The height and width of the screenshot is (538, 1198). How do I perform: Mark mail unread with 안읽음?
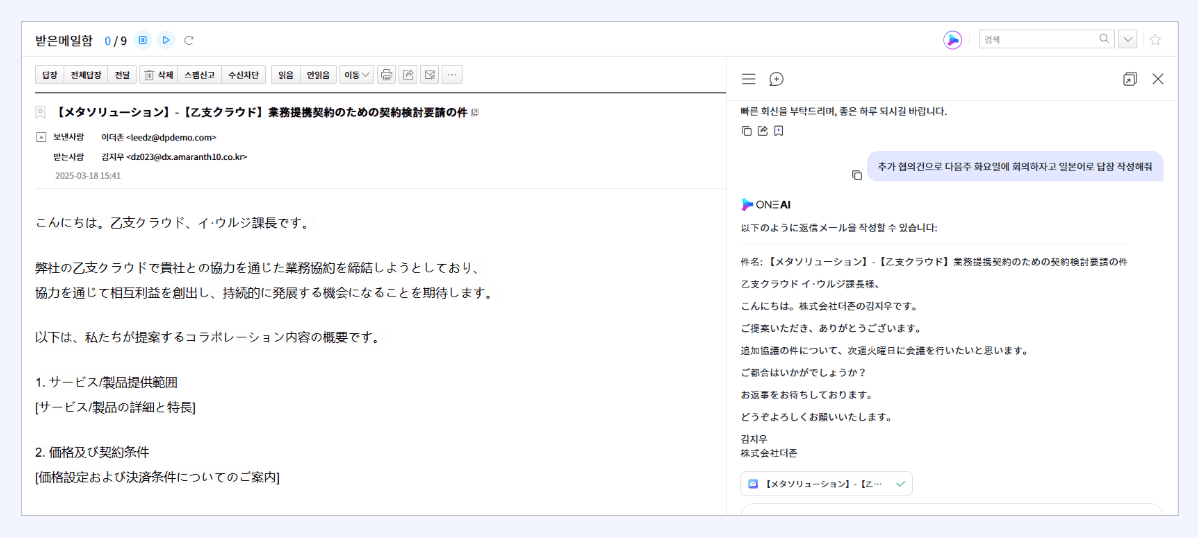pos(318,75)
